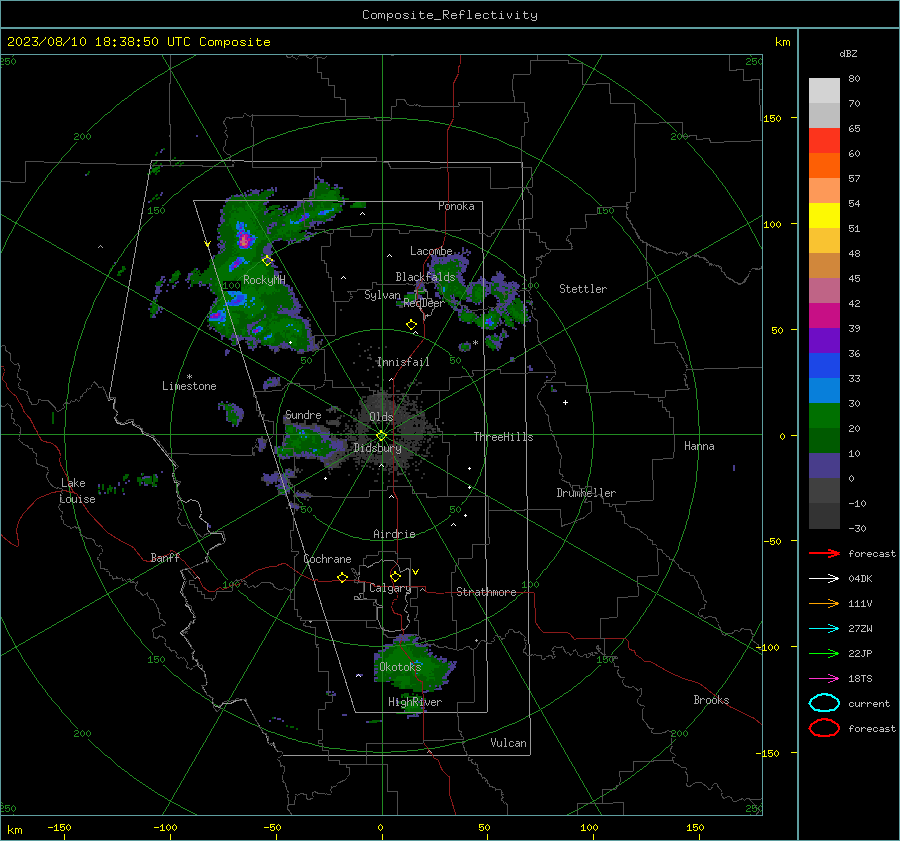900x841 pixels.
Task: Click the Airdrie label
Action: tap(394, 534)
